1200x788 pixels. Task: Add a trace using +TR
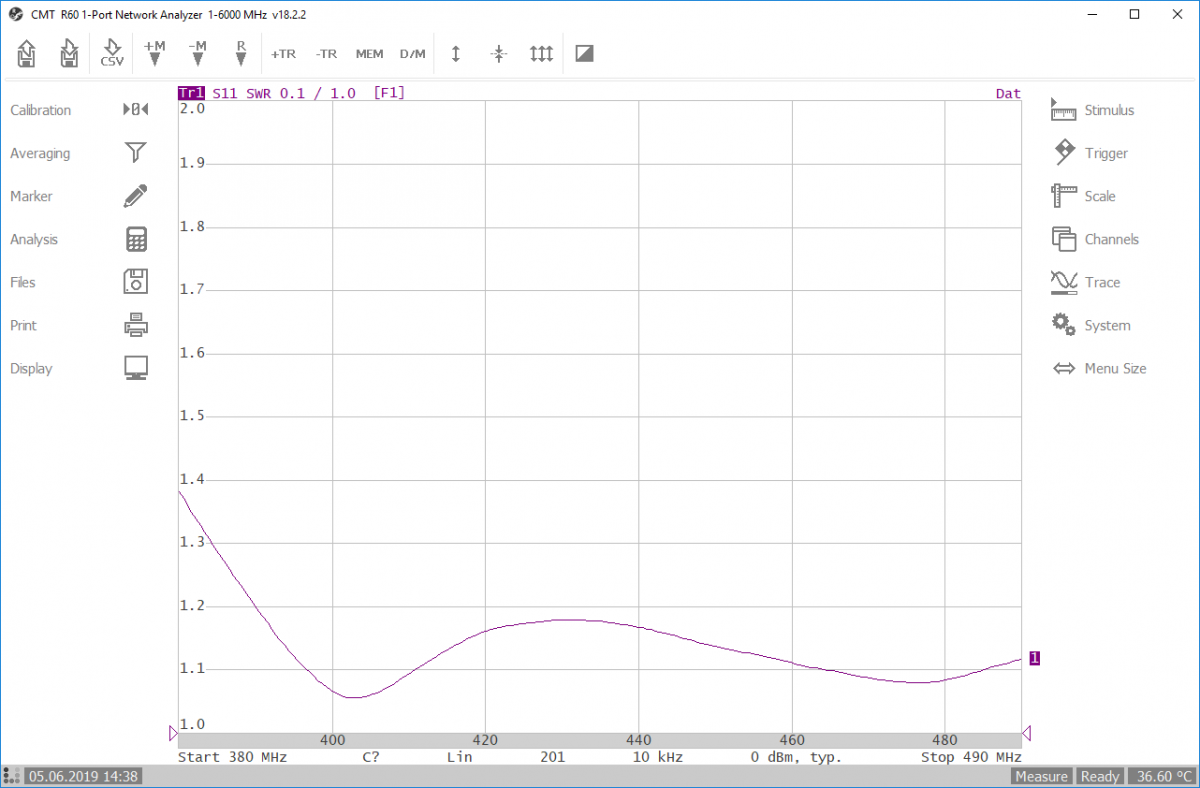pos(284,54)
